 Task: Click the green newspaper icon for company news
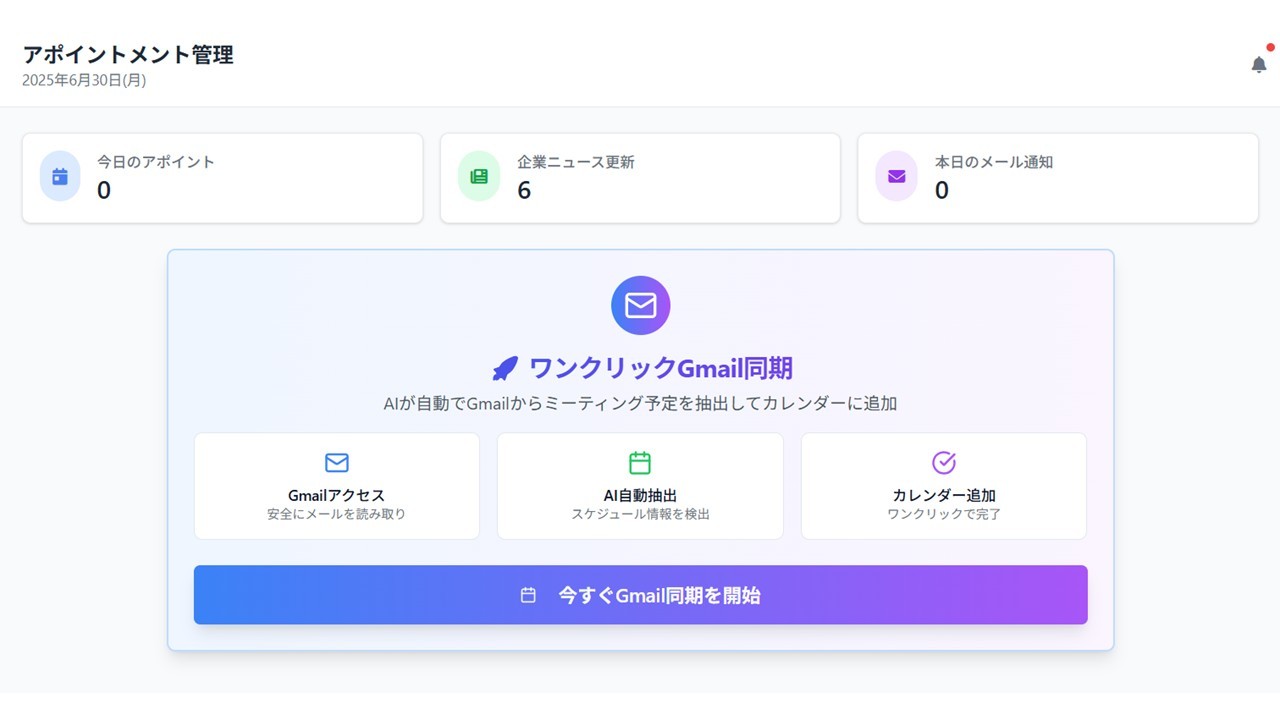[x=479, y=176]
